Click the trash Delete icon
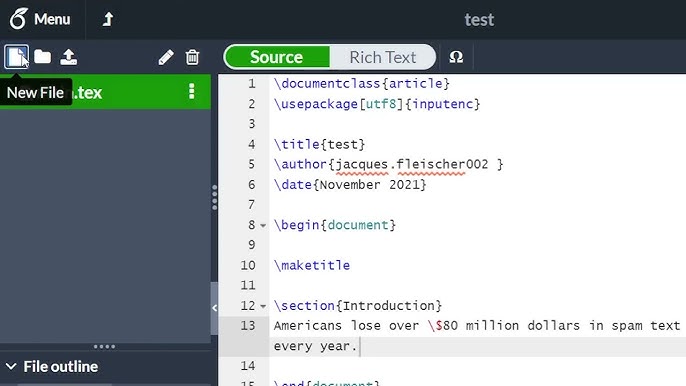This screenshot has height=386, width=686. (192, 57)
